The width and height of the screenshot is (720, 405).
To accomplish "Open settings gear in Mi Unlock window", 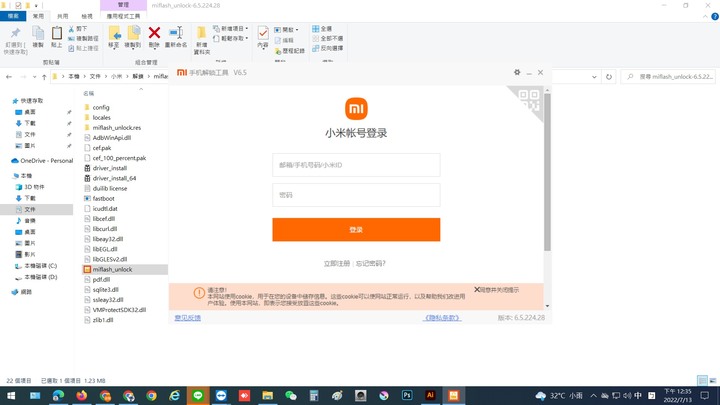I will pyautogui.click(x=517, y=73).
